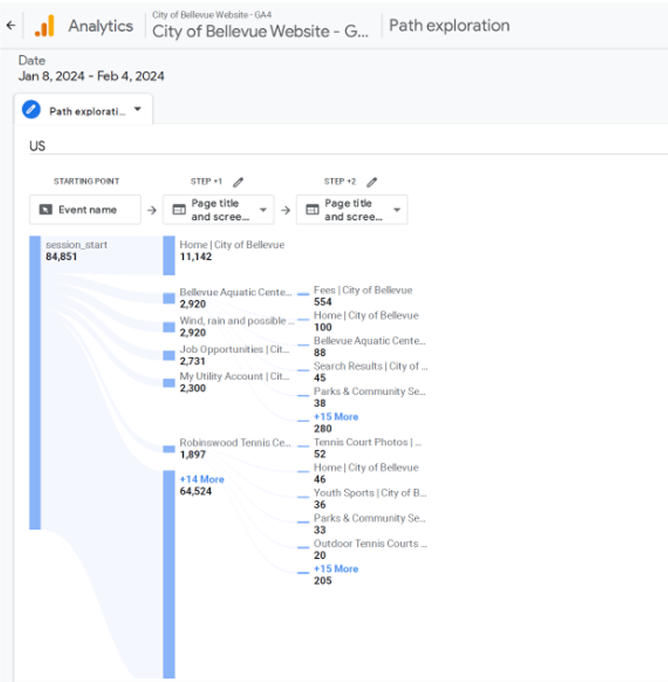
Task: Expand +15 More with 280 count
Action: tap(336, 417)
